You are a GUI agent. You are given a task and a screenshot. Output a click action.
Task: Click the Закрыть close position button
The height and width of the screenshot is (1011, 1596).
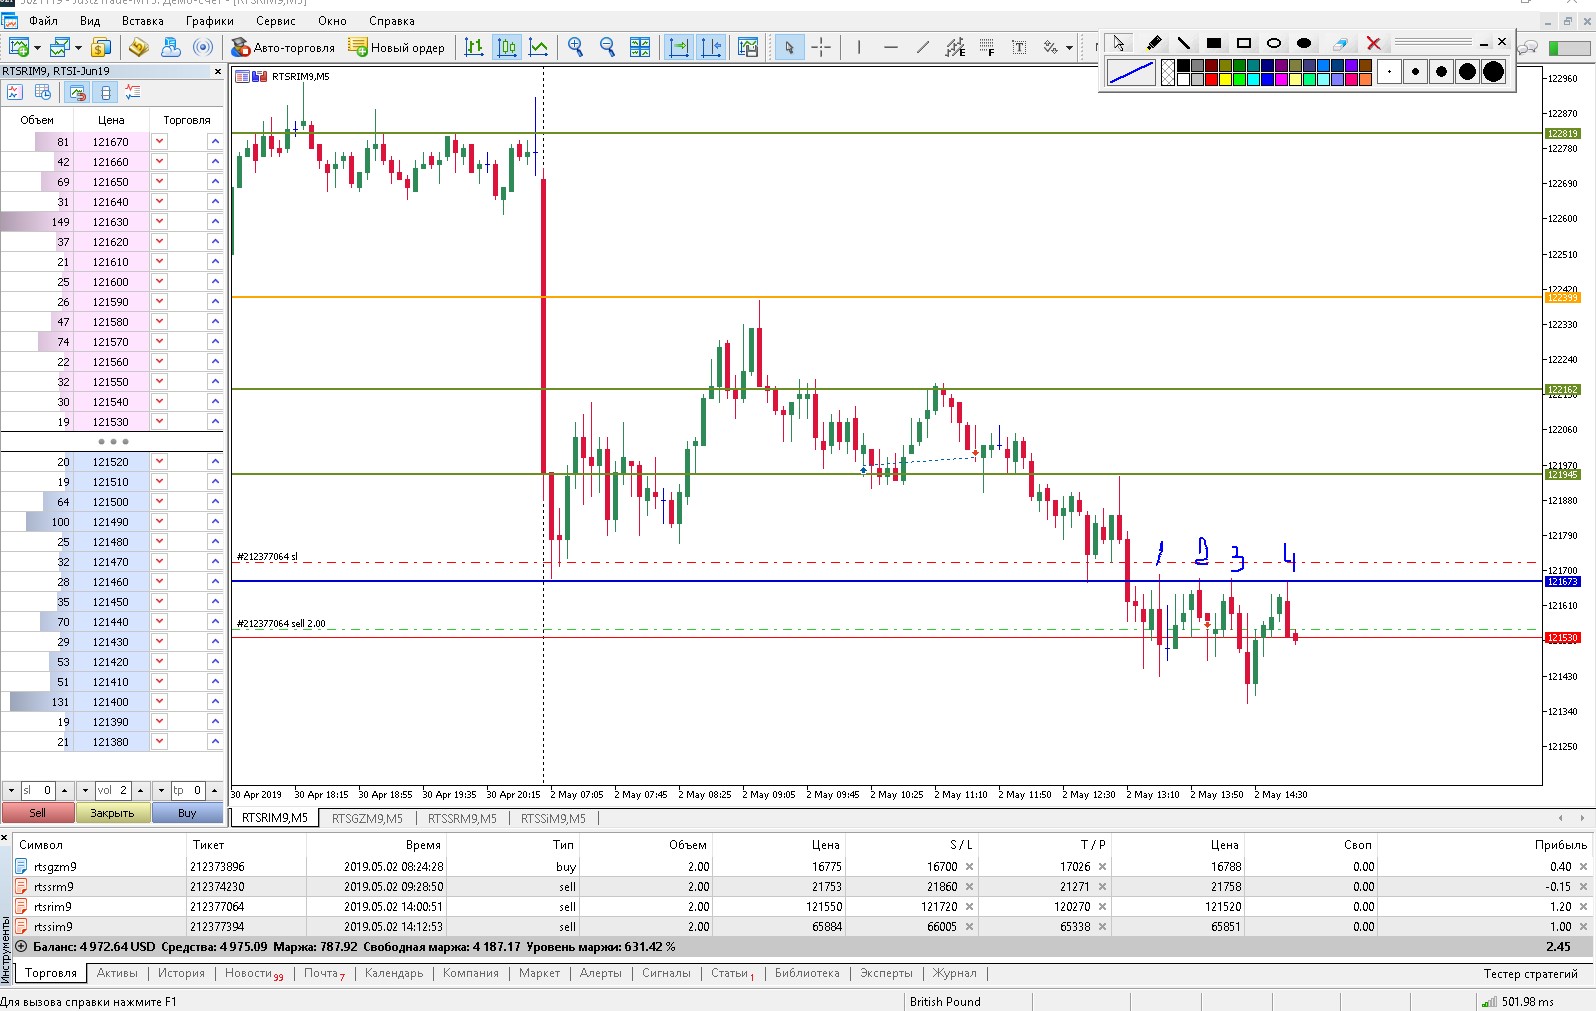click(112, 813)
